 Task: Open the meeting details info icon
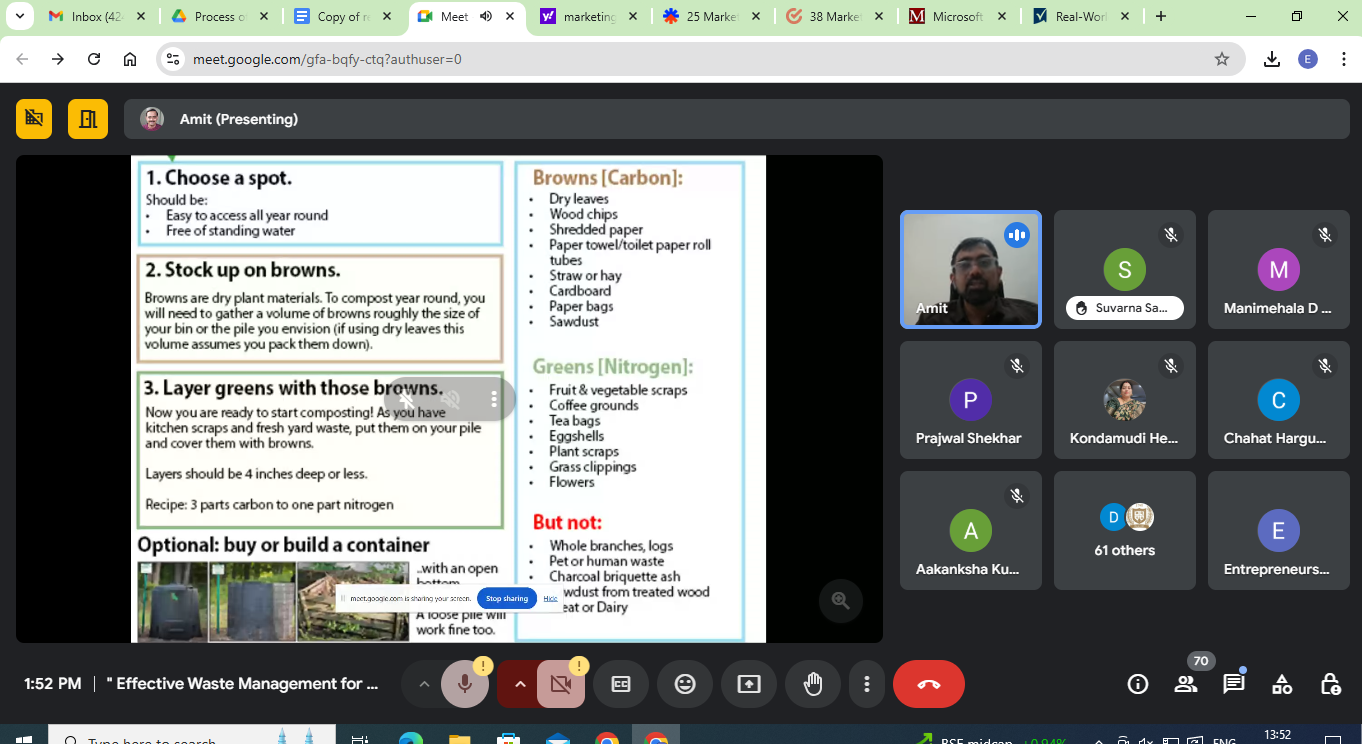pyautogui.click(x=1137, y=684)
